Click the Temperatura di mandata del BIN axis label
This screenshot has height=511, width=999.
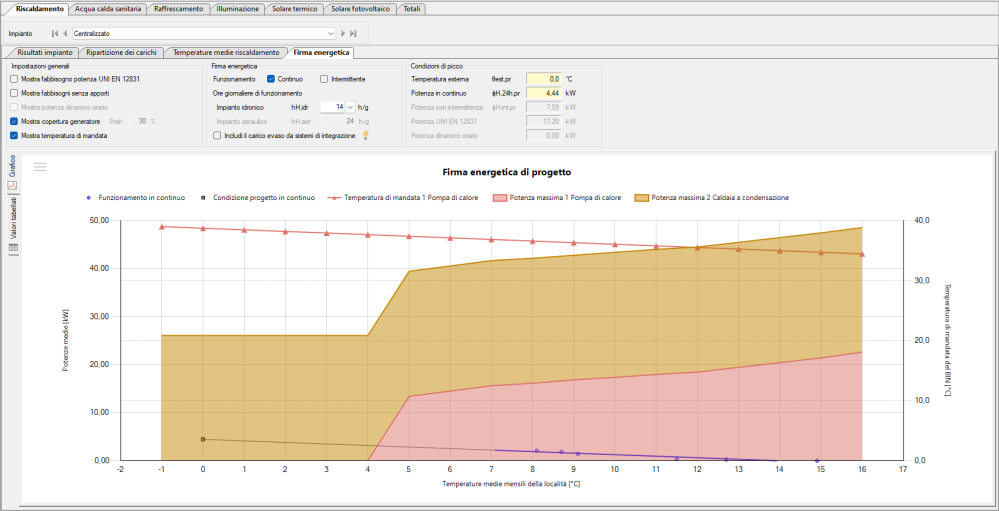(947, 340)
